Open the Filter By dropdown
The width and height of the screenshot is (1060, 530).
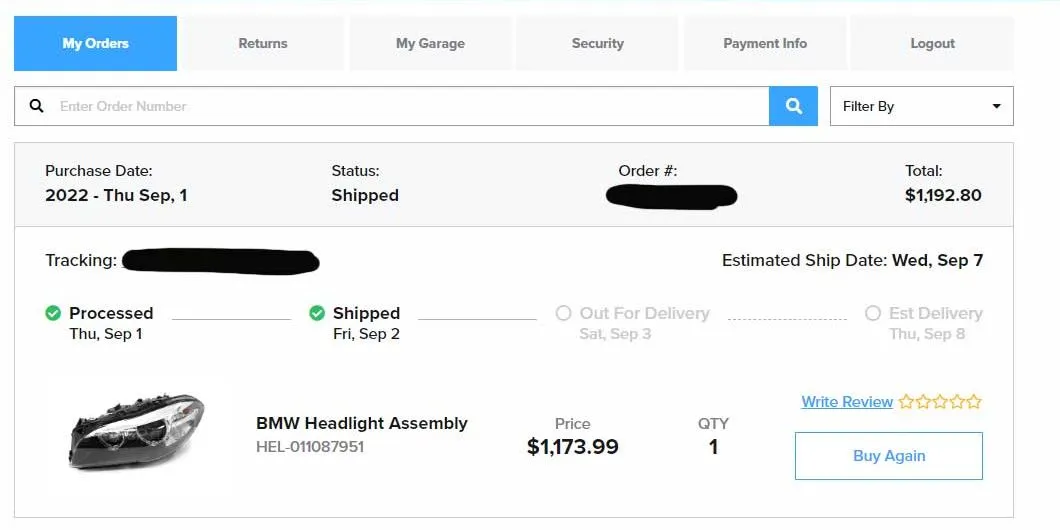click(x=920, y=106)
